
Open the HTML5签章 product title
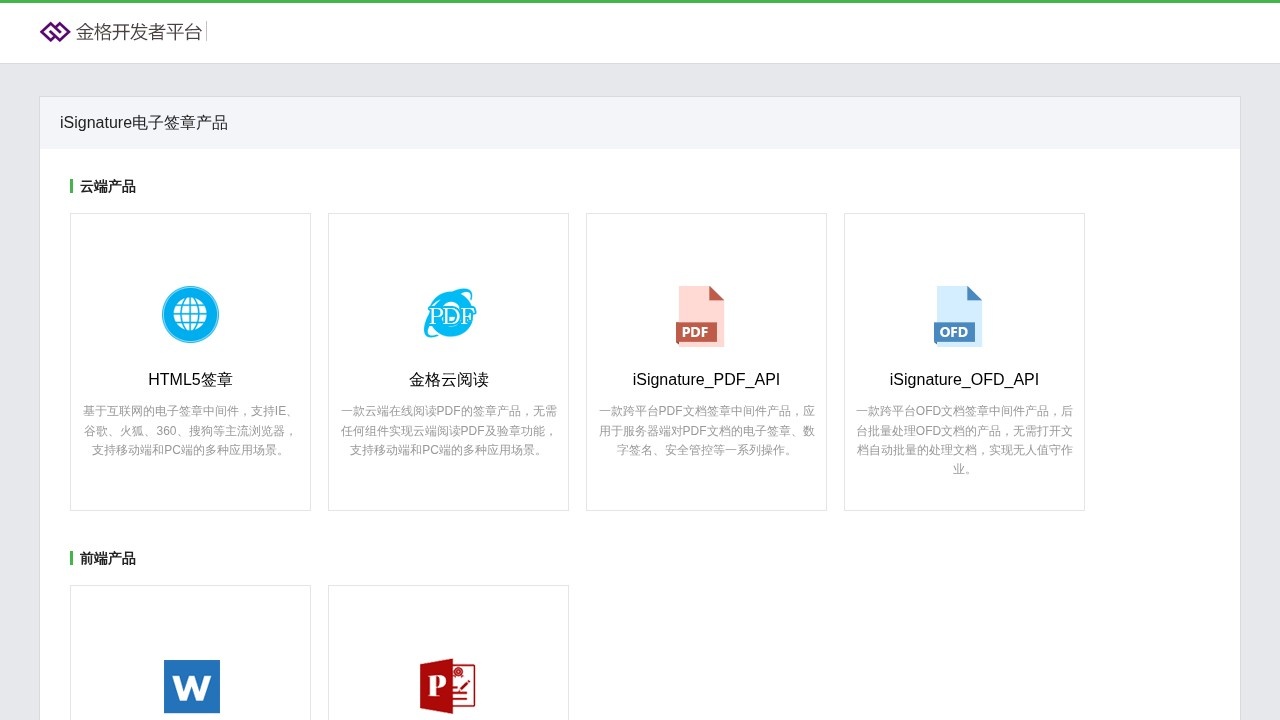190,380
